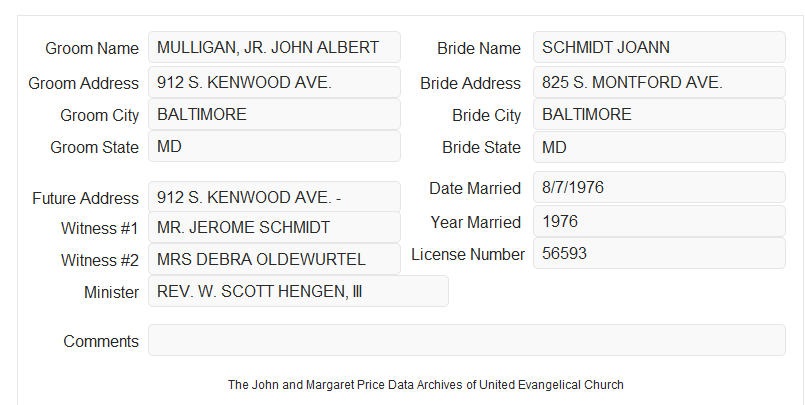805x405 pixels.
Task: Click the License Number field
Action: coord(659,253)
